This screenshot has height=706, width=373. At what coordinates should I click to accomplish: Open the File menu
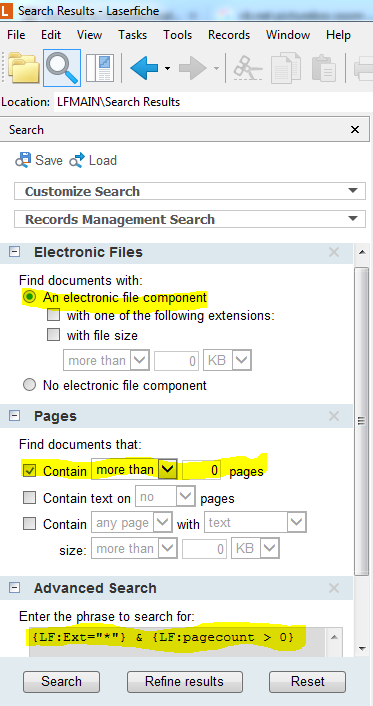(x=16, y=35)
